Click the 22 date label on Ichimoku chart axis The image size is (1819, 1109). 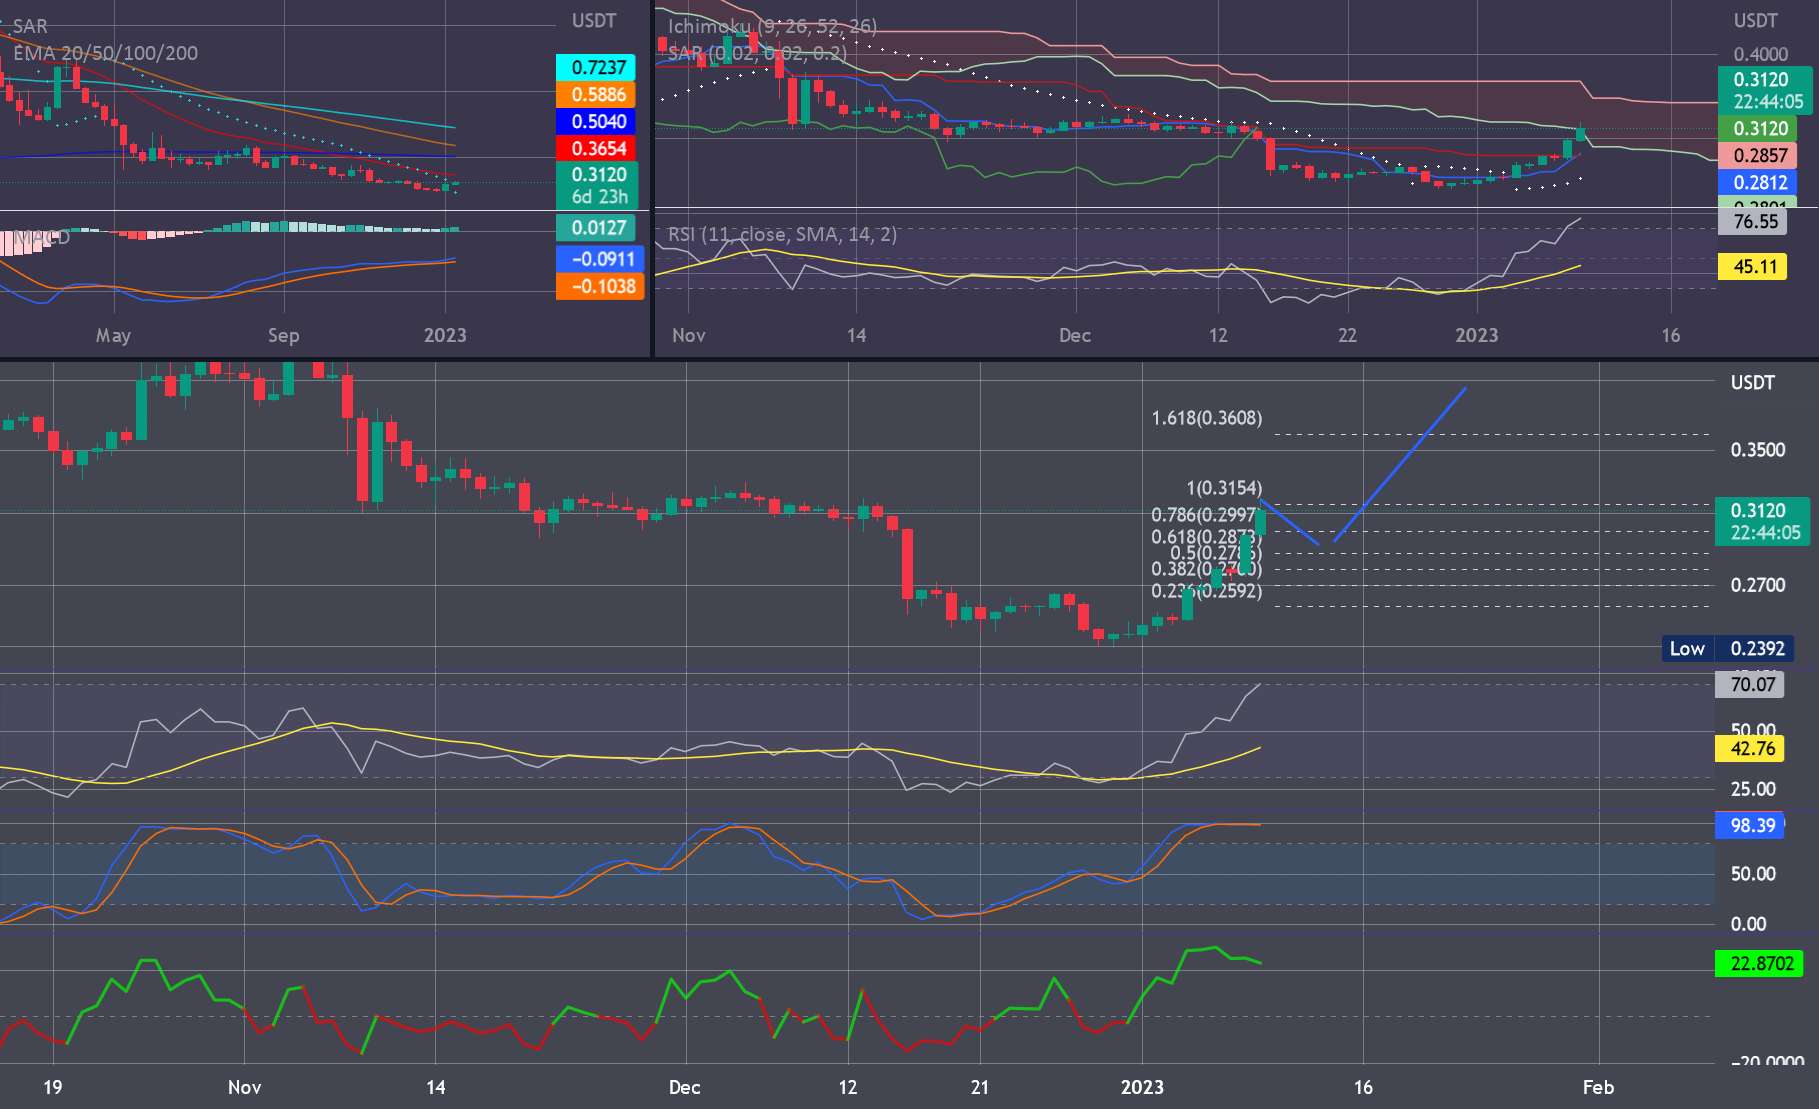click(1347, 335)
